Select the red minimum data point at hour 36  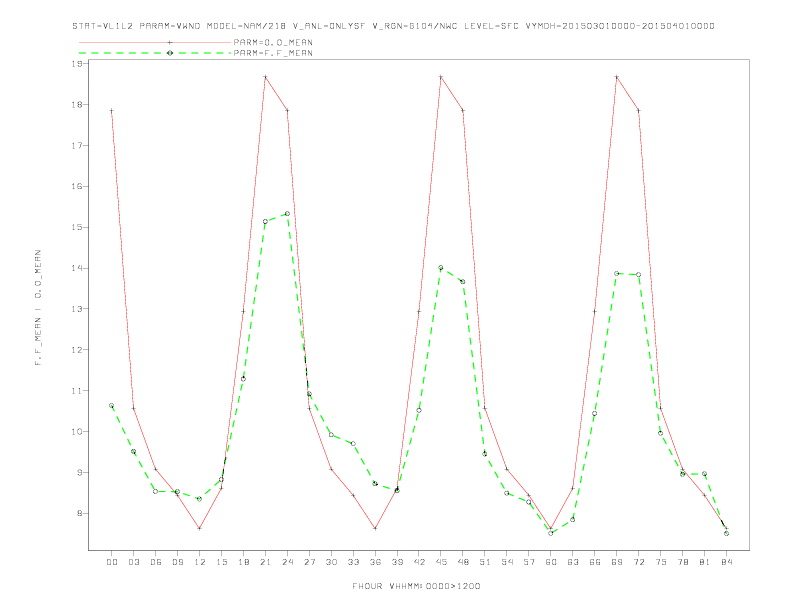click(375, 528)
